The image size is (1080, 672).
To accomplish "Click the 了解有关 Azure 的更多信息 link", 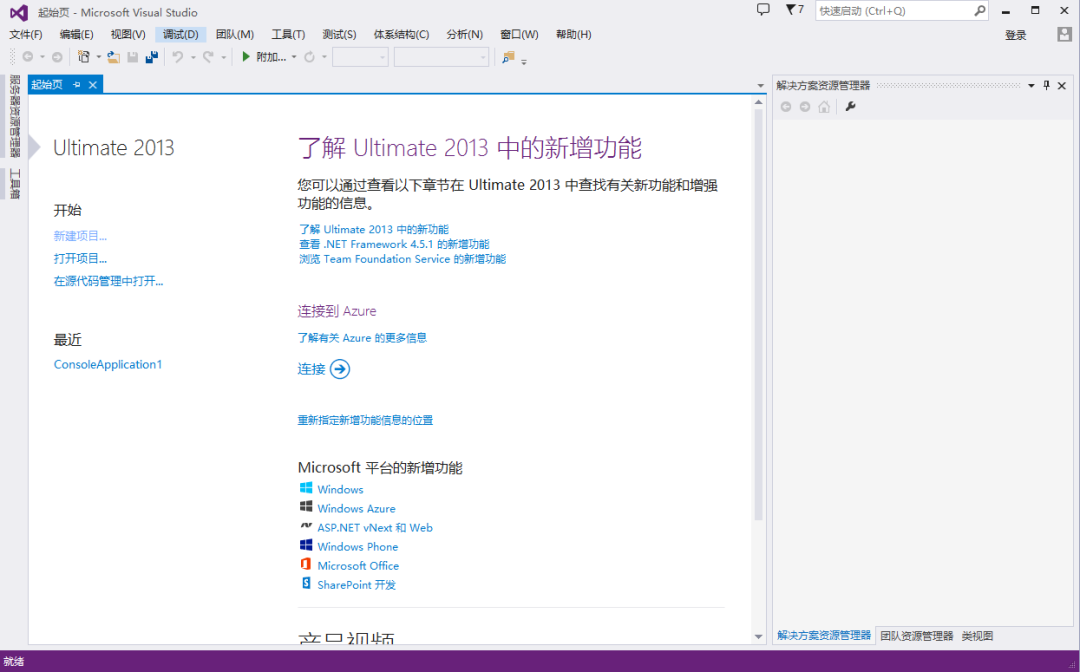I will pyautogui.click(x=362, y=337).
